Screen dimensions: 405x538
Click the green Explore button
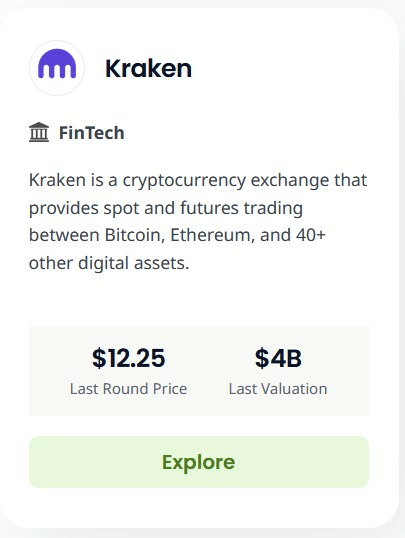(199, 462)
